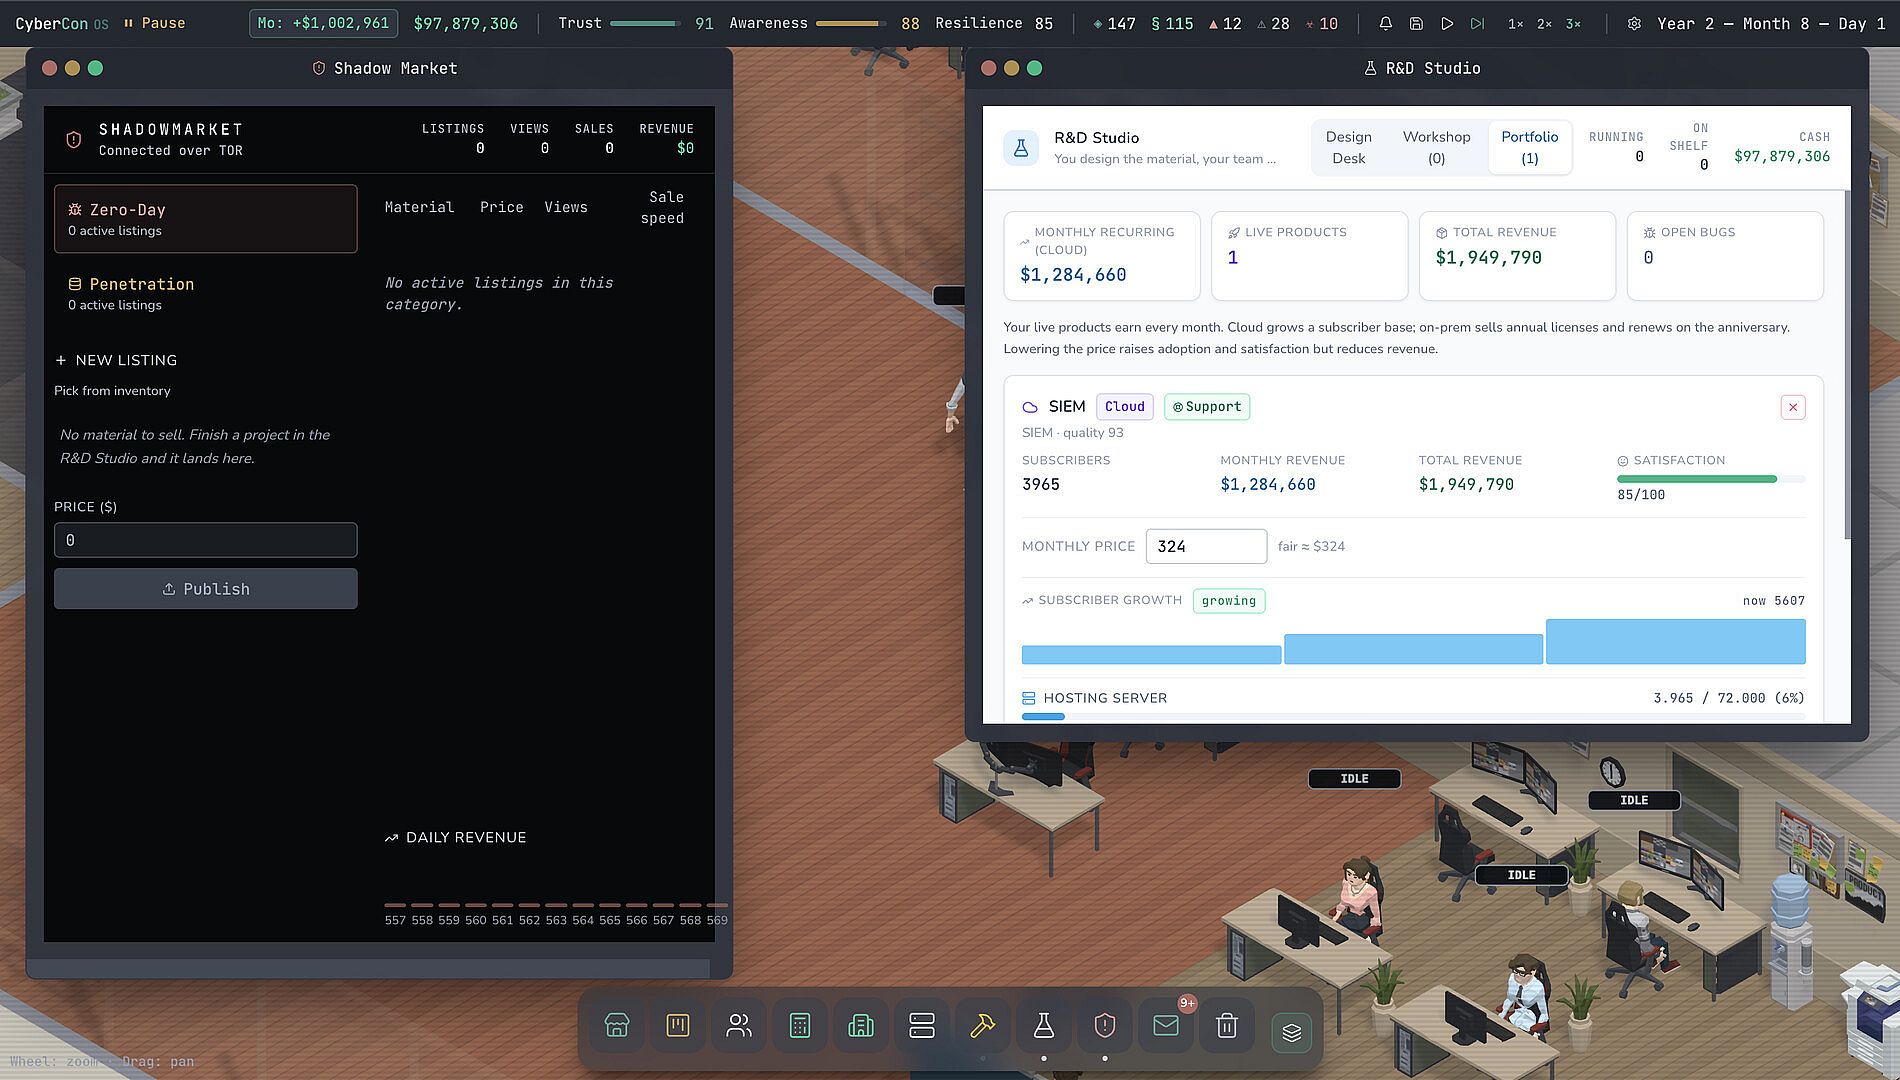
Task: Open the calculator finance icon in dock
Action: pos(800,1026)
